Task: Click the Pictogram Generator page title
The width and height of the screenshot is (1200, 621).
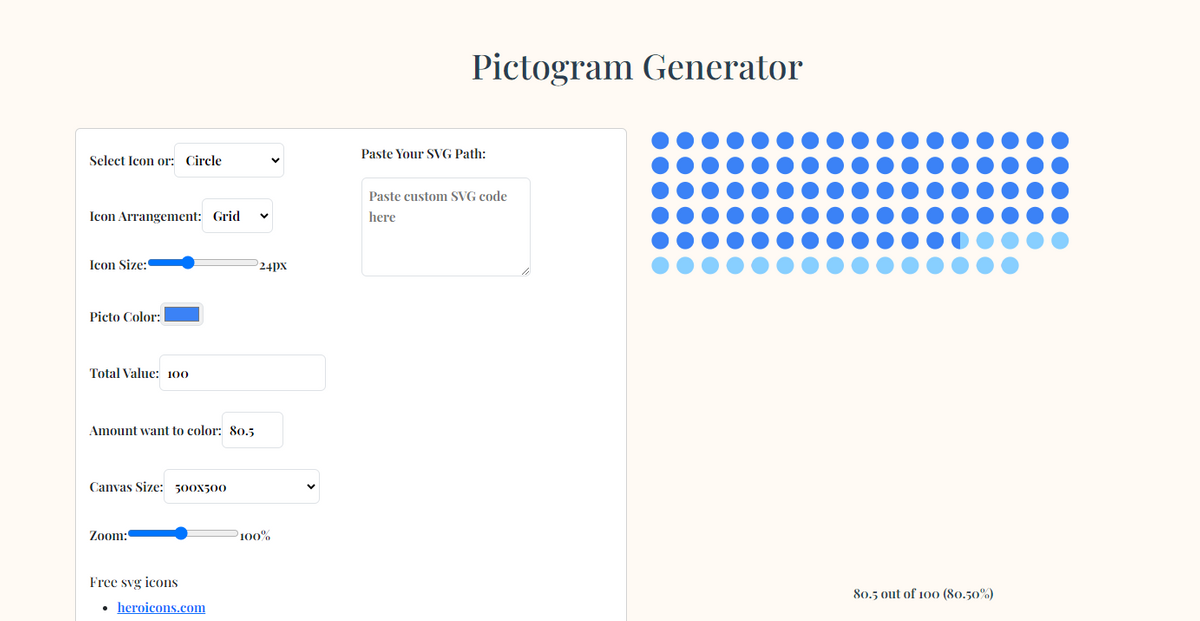Action: tap(637, 66)
